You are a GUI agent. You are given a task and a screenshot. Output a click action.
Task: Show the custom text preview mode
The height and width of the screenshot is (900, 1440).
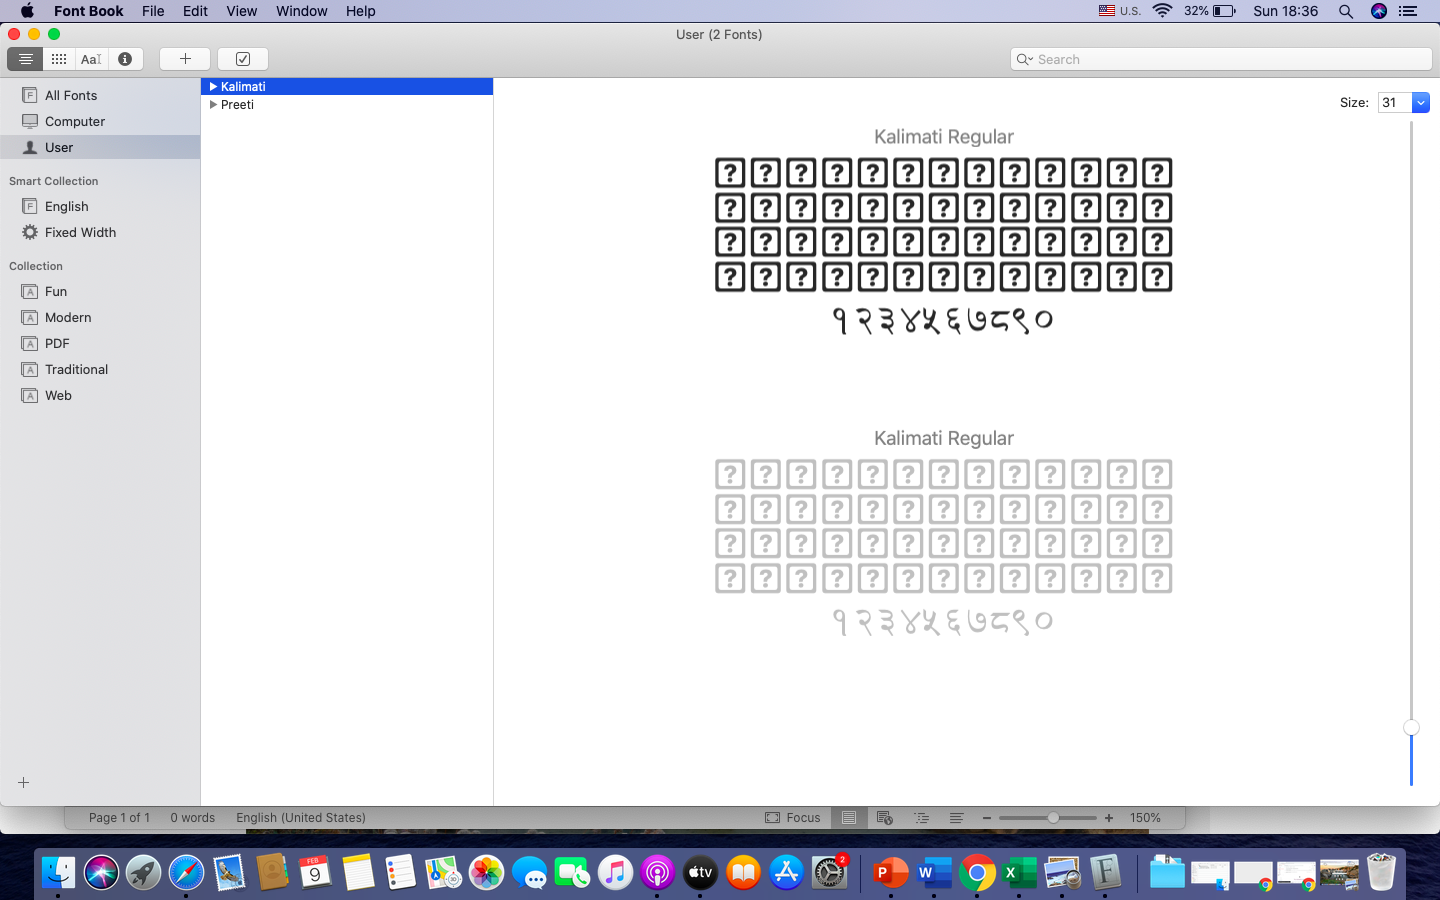(x=91, y=59)
